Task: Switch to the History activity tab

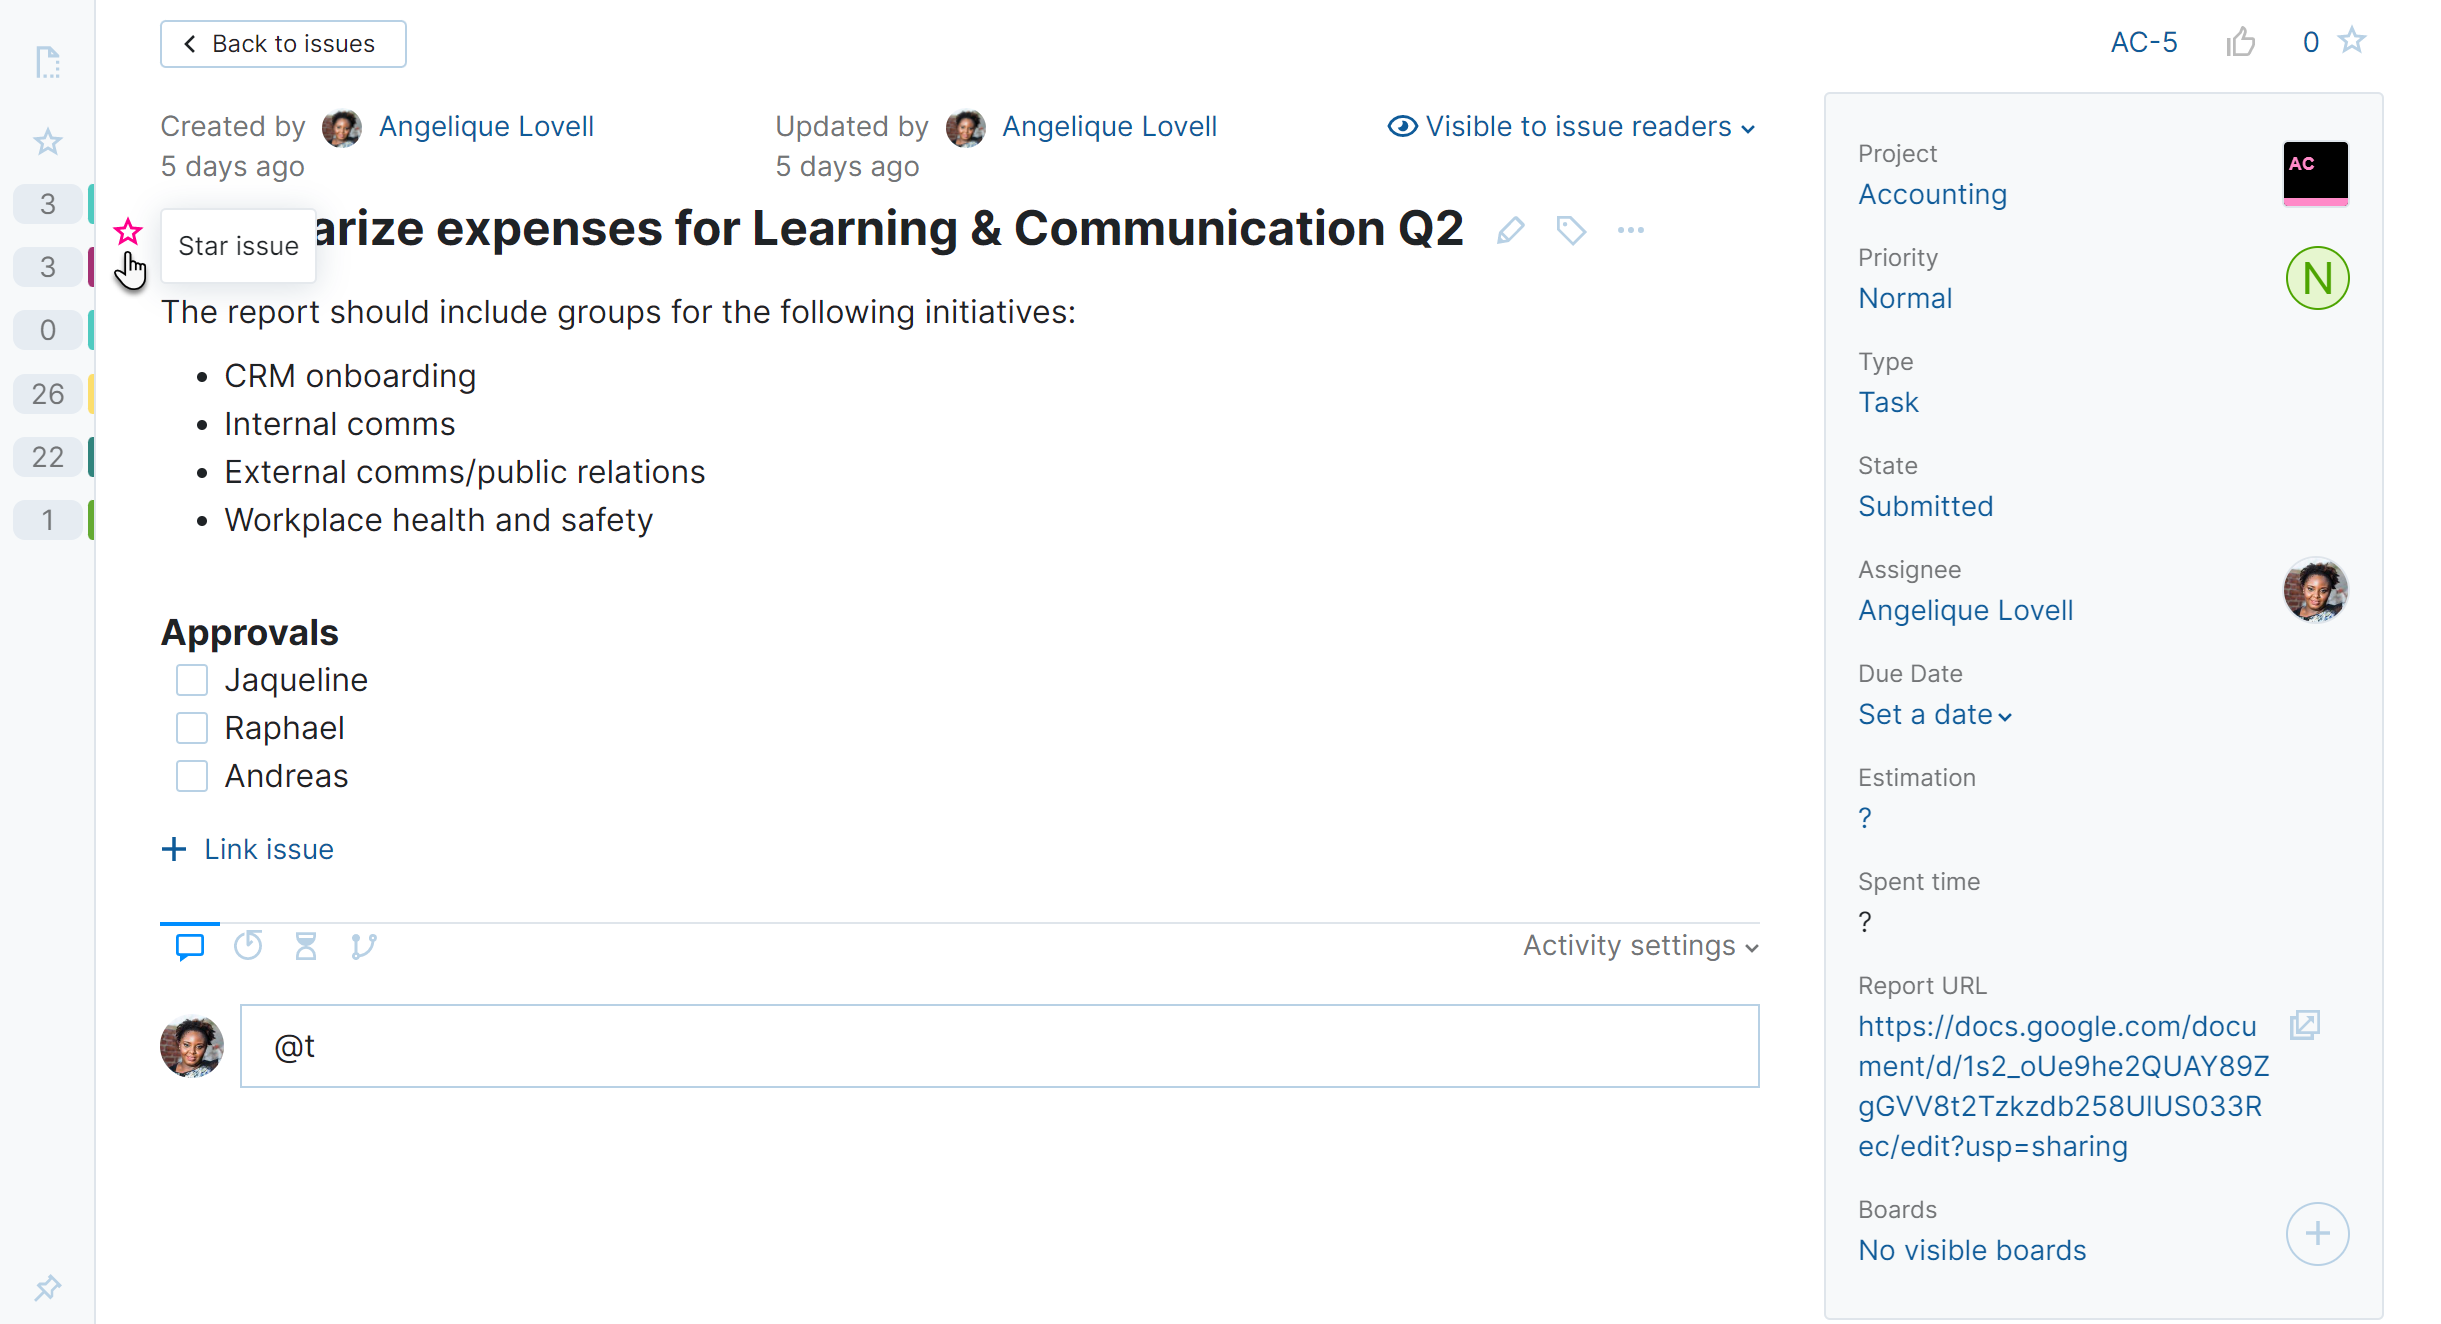Action: pos(248,946)
